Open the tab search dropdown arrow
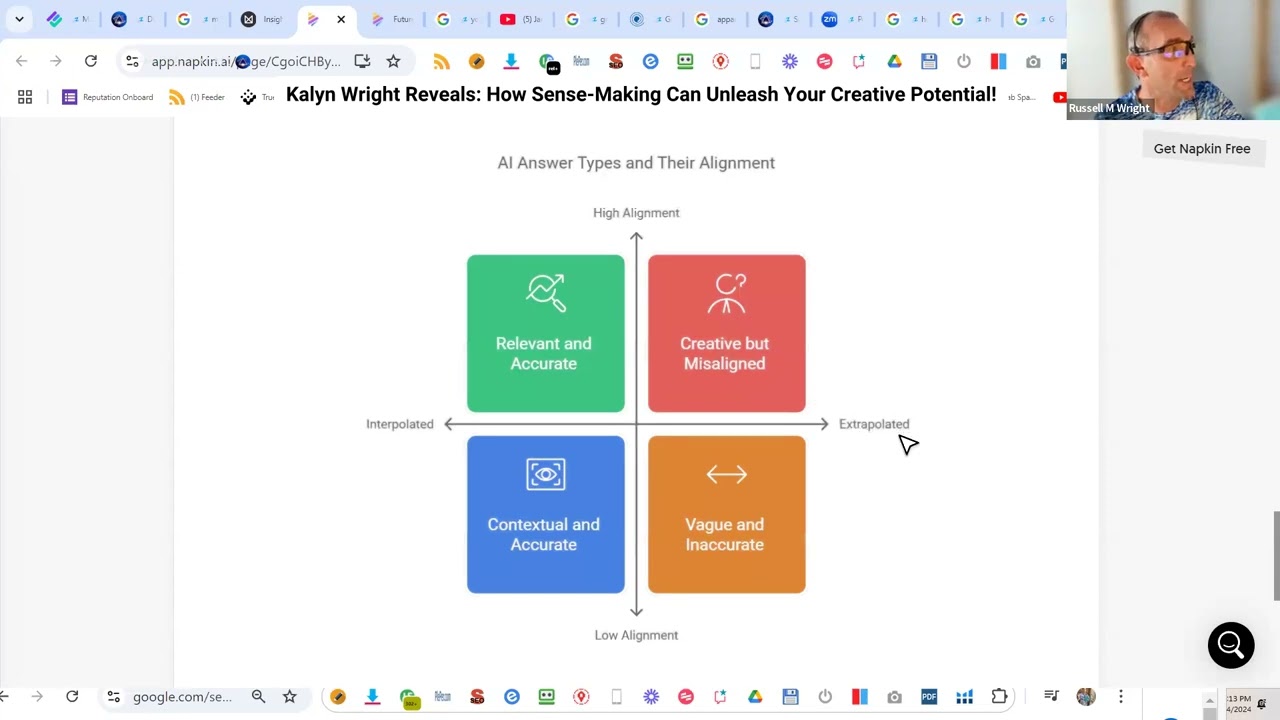The image size is (1280, 720). click(19, 19)
